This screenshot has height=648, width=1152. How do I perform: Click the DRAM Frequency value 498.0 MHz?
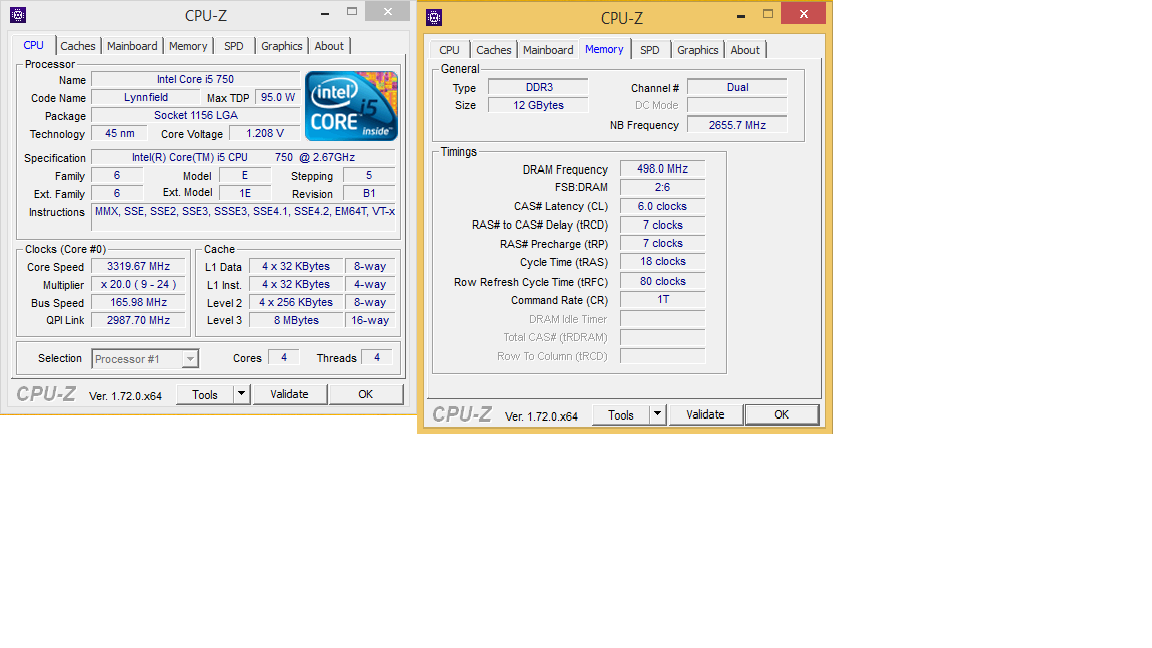point(663,169)
